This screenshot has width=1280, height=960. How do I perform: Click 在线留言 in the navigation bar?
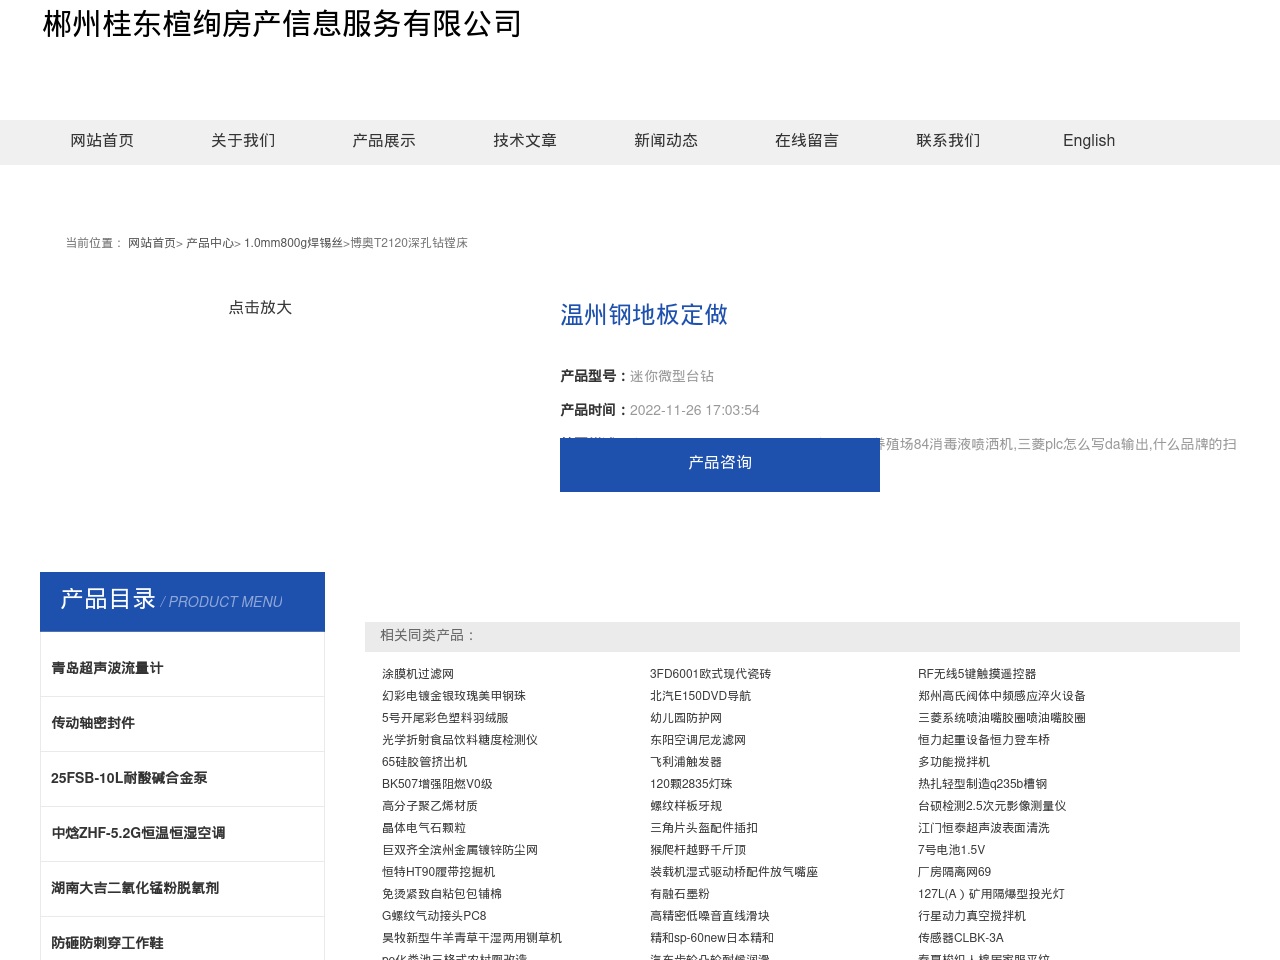807,141
